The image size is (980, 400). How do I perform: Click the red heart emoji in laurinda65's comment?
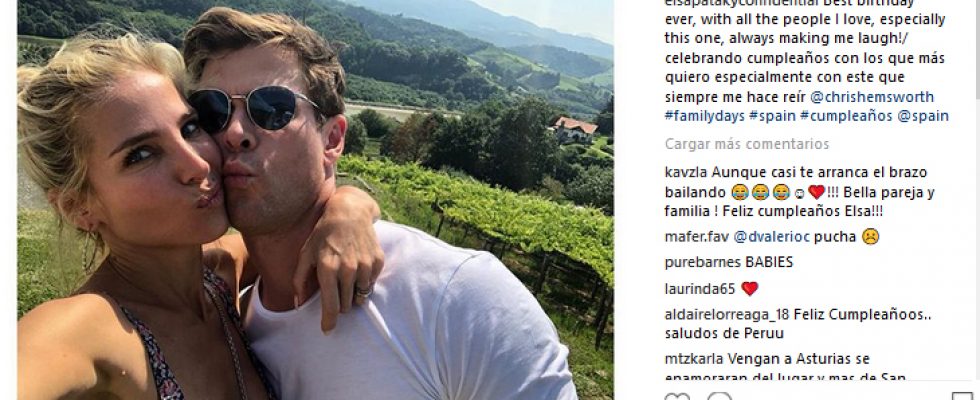click(x=749, y=289)
